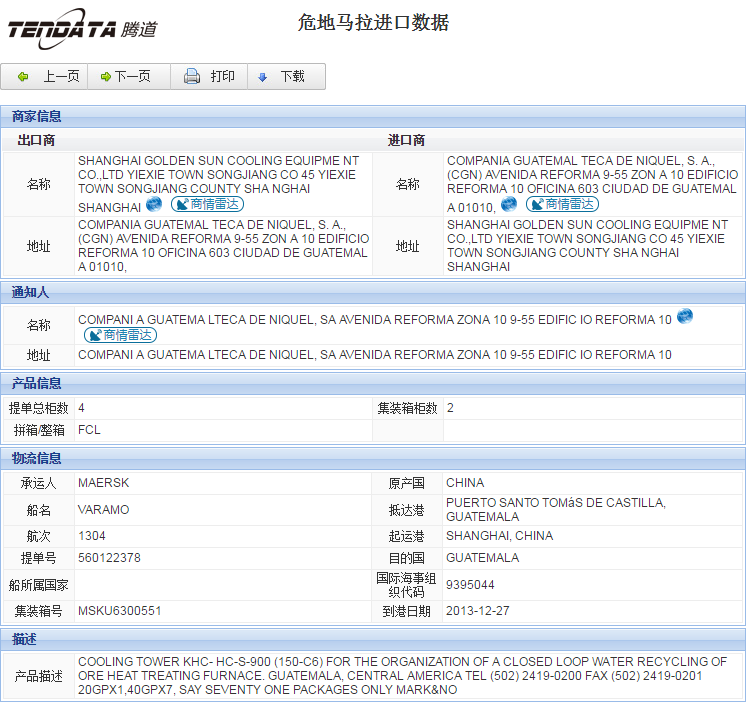Open 商情雷达 for the exporter Shanghai Golden Sun
The height and width of the screenshot is (710, 747).
point(207,205)
